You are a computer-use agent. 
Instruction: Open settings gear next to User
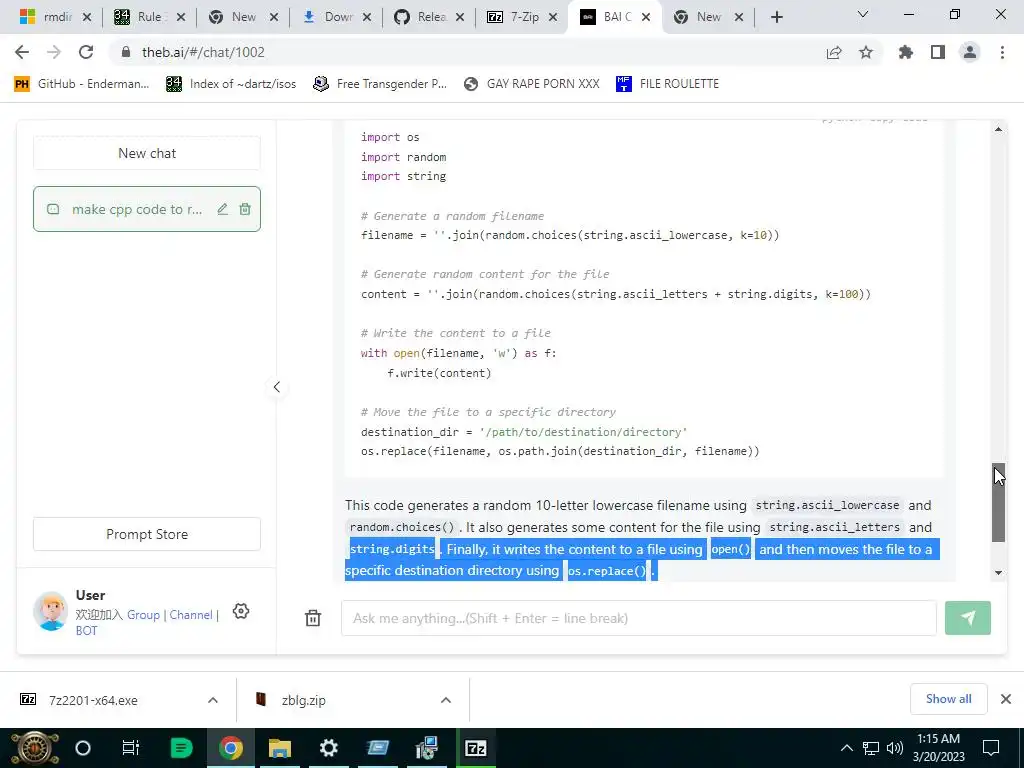(x=241, y=611)
